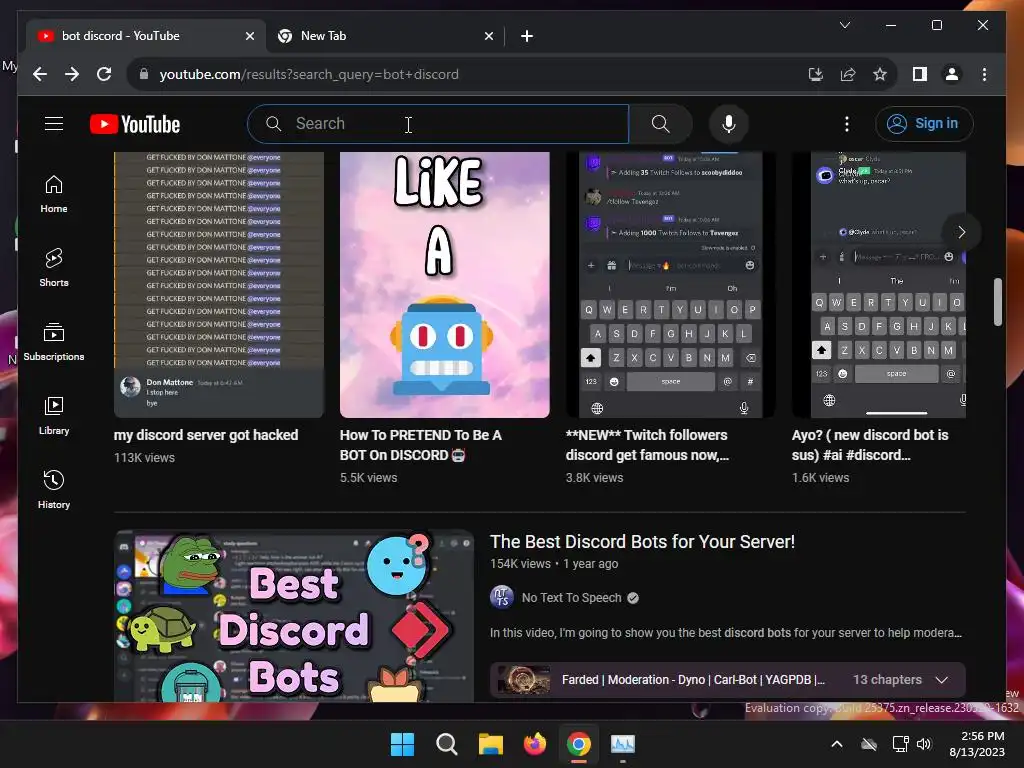Click 'The Best Discord Bots for Your Server!' title
This screenshot has height=768, width=1024.
click(x=643, y=541)
